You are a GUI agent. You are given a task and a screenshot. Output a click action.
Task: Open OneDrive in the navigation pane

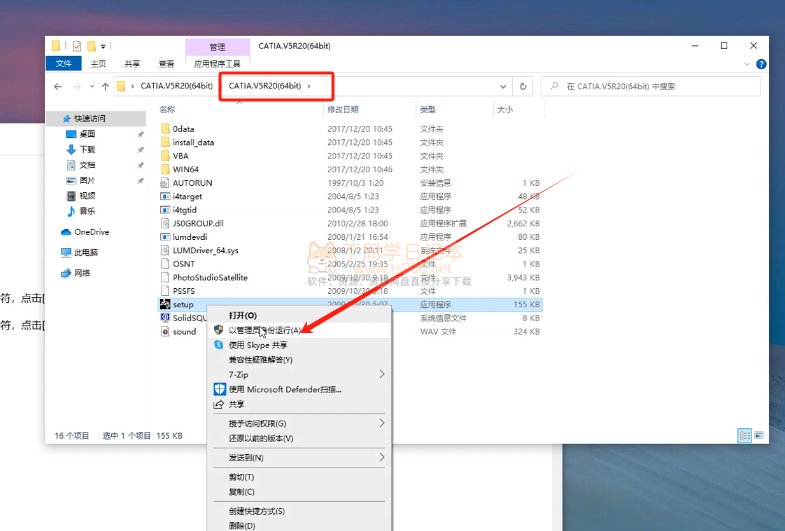pos(91,232)
